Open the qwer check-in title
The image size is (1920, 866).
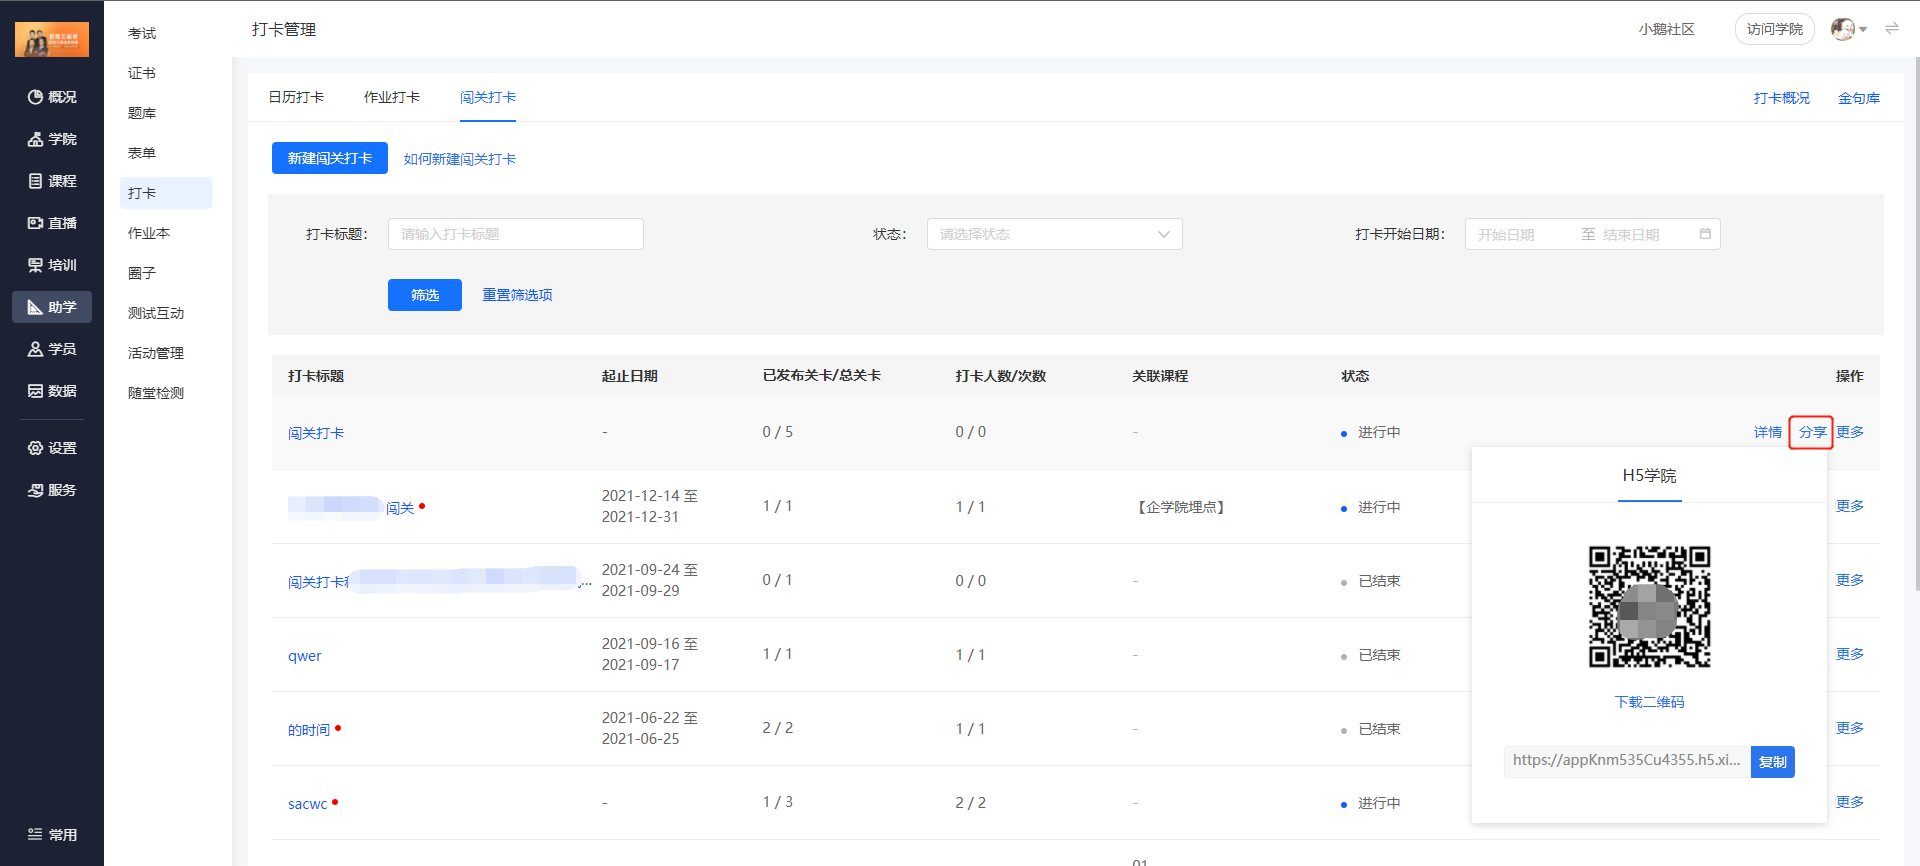(305, 656)
